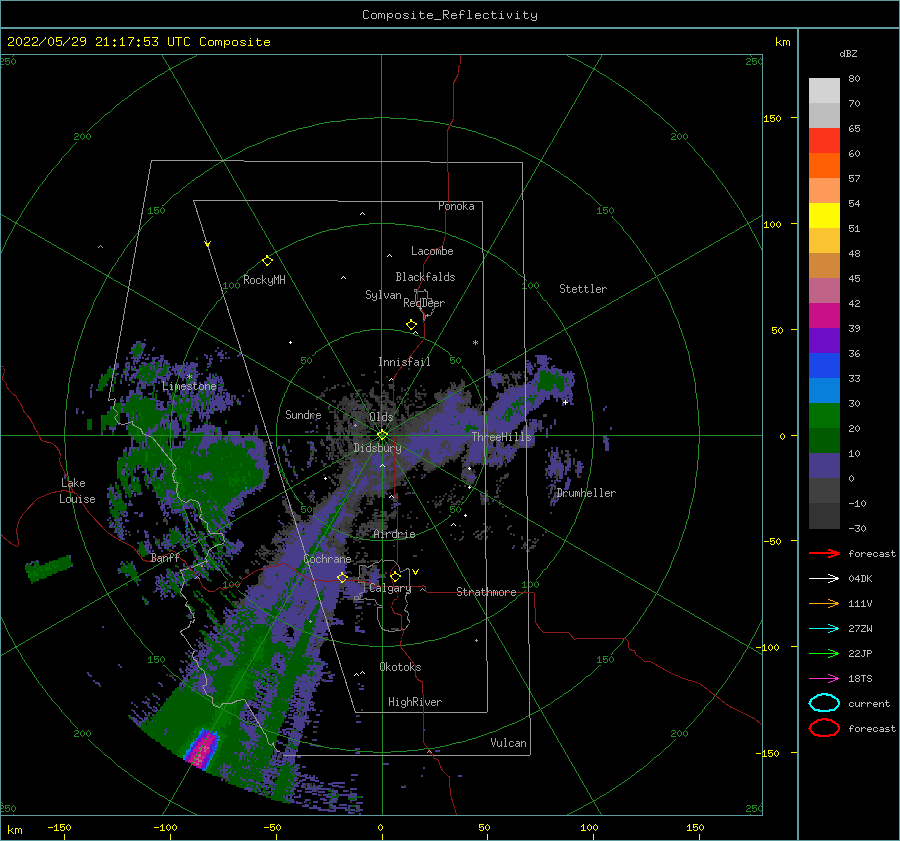Click the Blackfalds city label
This screenshot has height=841, width=900.
coord(425,277)
